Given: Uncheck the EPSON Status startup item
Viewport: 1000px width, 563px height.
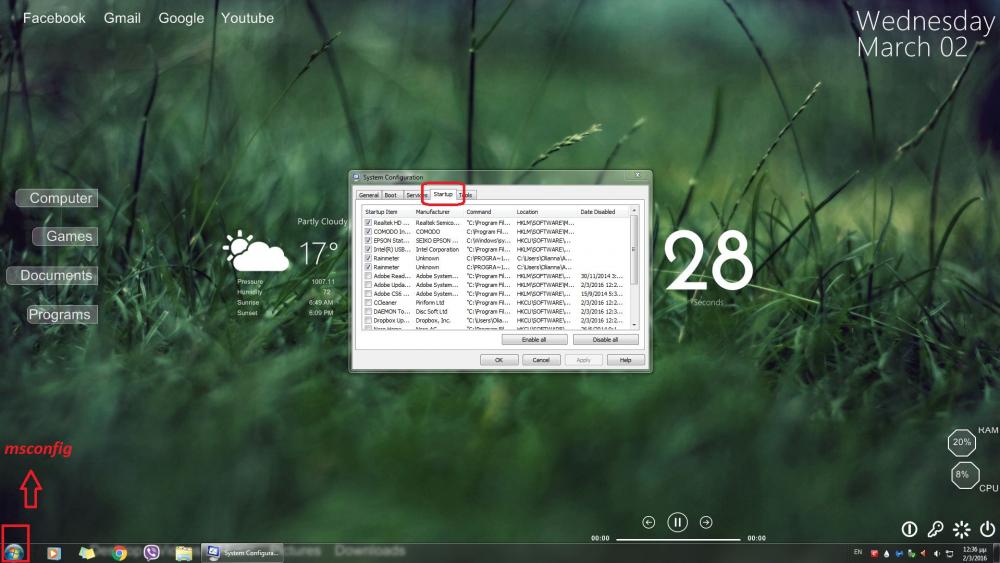Looking at the screenshot, I should (368, 240).
